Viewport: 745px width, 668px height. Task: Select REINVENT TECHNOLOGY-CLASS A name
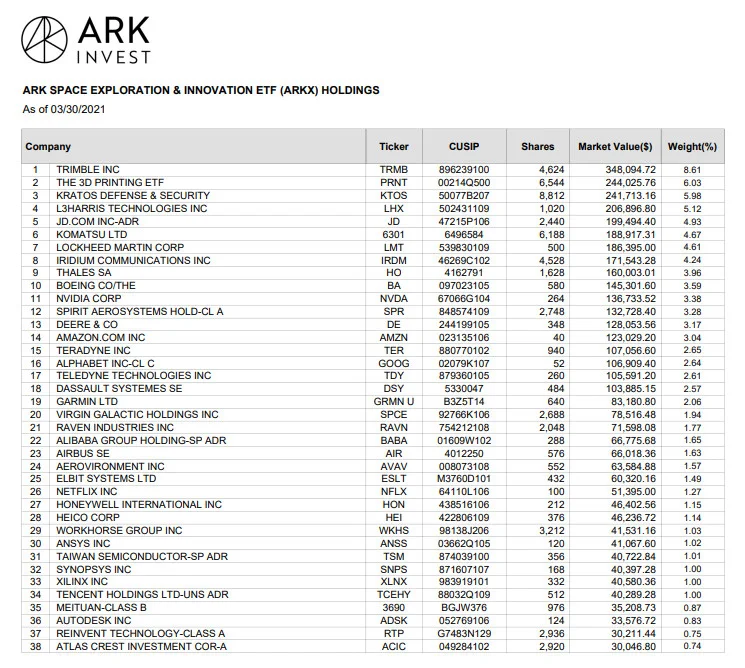140,633
